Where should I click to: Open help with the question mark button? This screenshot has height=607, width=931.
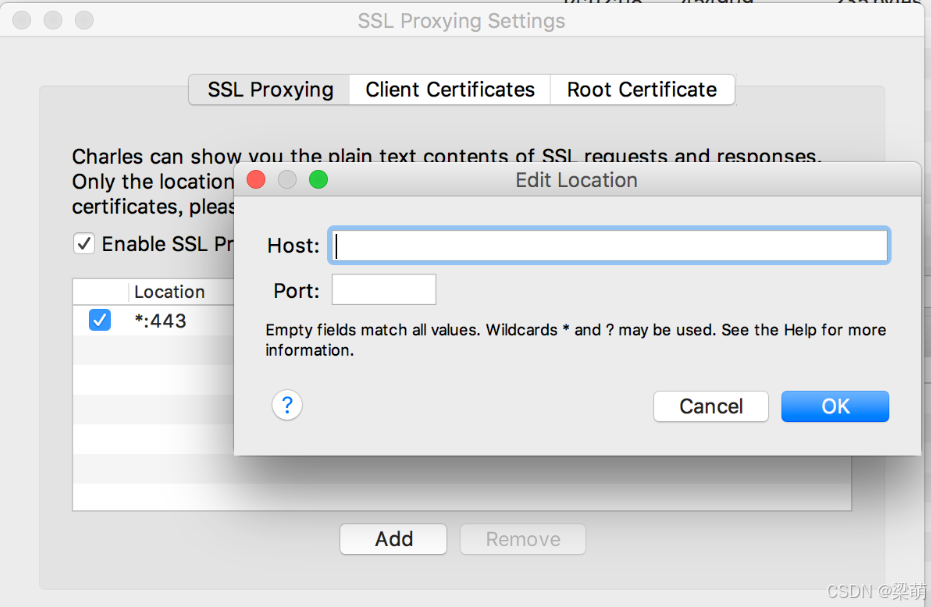287,405
